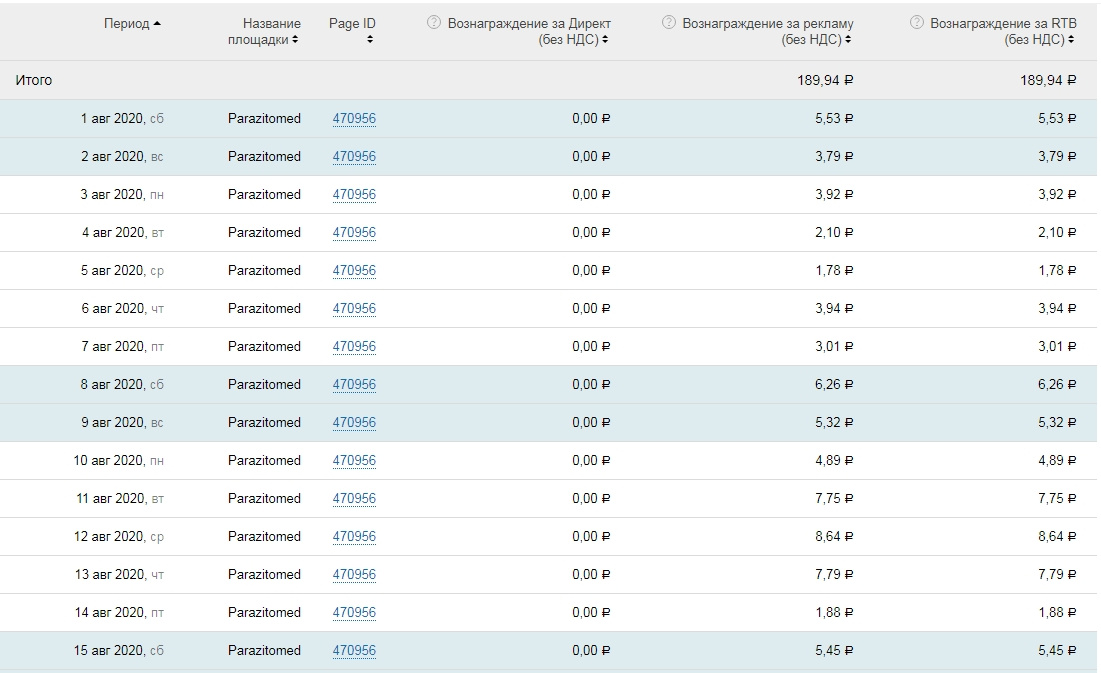Click the Итого total row label
1101x673 pixels.
pyautogui.click(x=34, y=80)
